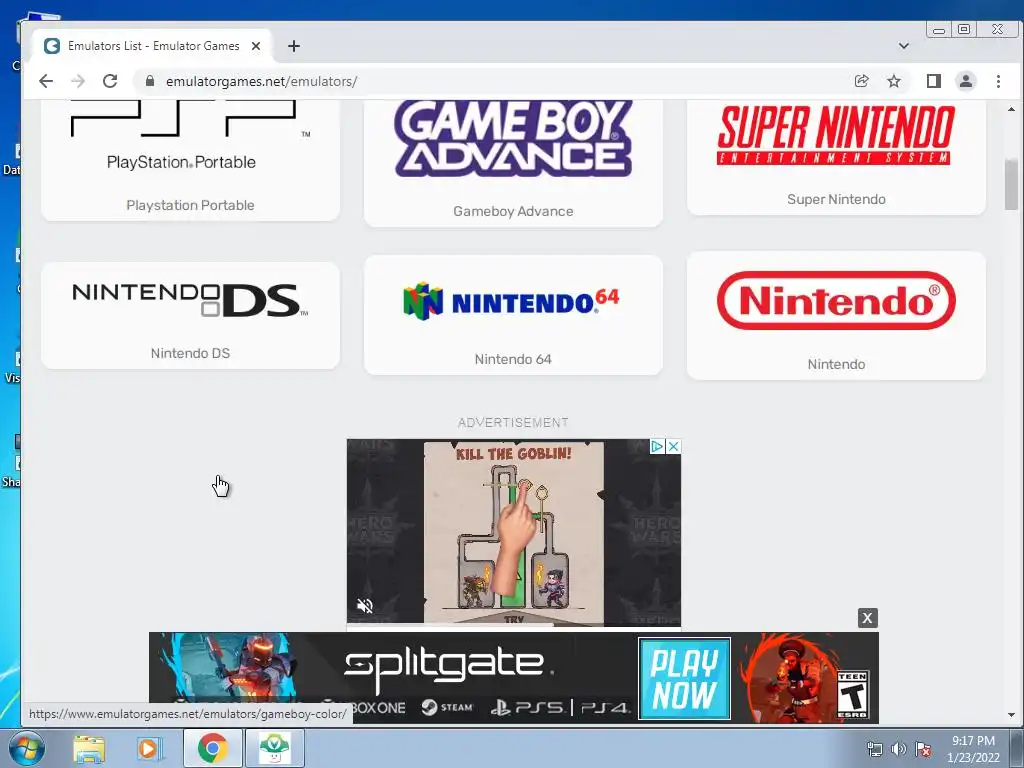
Task: Click the scroll down arrow of page scrollbar
Action: click(1012, 715)
